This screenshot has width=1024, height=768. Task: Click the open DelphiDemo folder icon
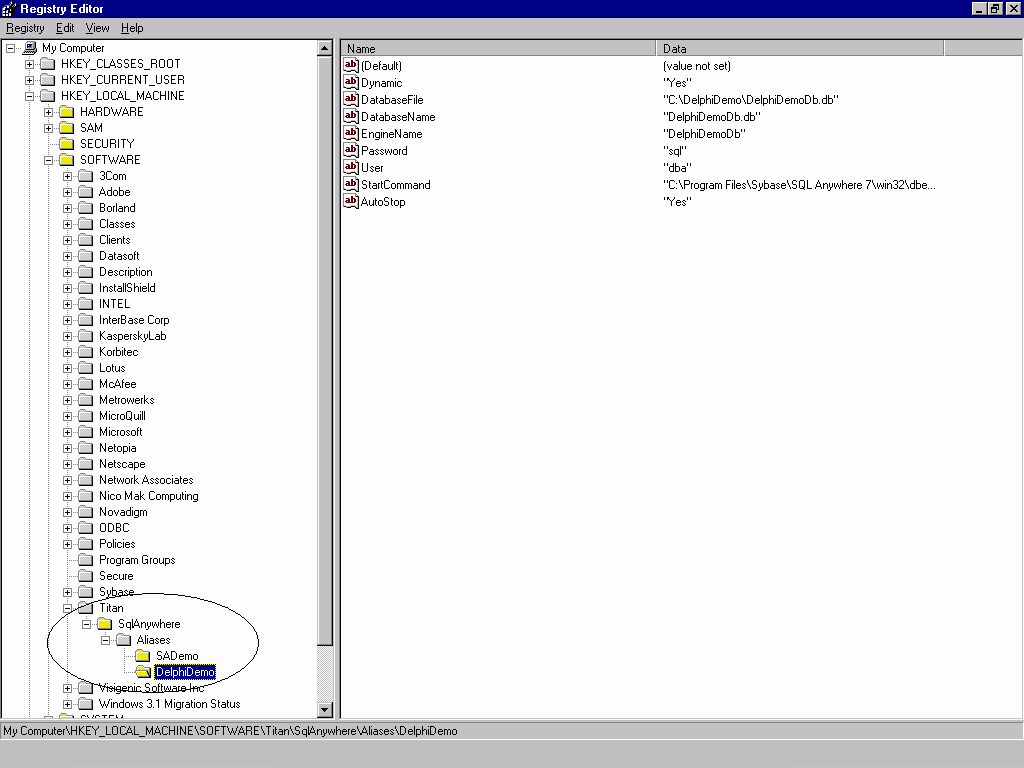[x=143, y=672]
